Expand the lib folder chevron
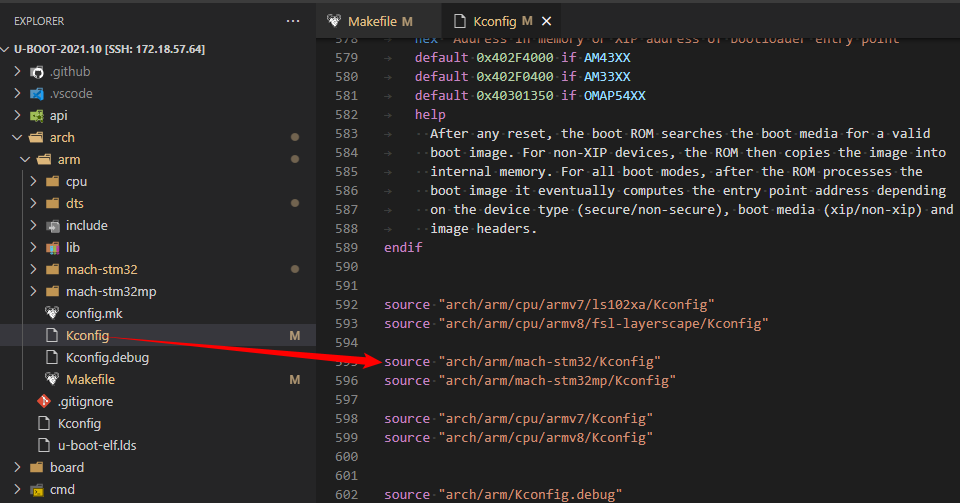 [34, 248]
